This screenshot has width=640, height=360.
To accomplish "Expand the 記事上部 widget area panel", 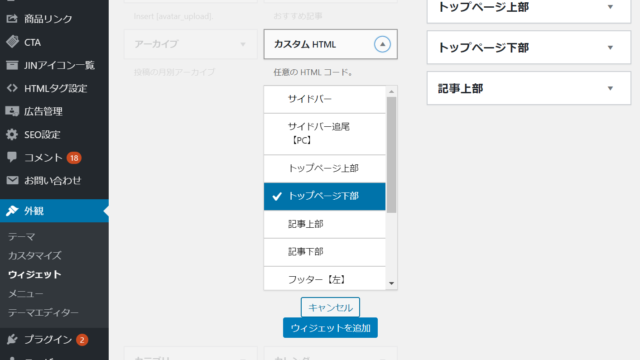I will coord(529,88).
